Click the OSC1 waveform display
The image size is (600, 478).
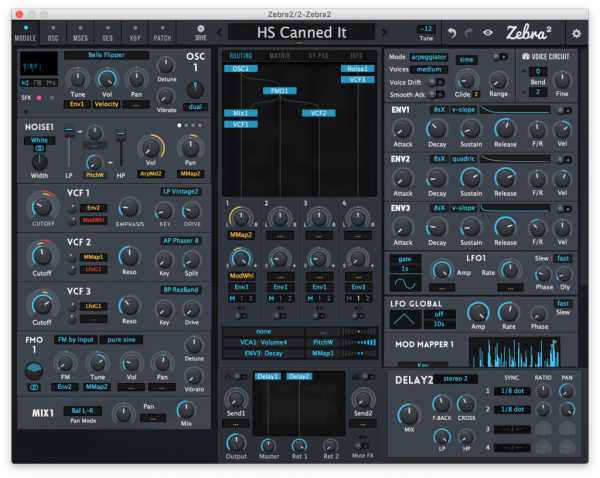tap(39, 63)
